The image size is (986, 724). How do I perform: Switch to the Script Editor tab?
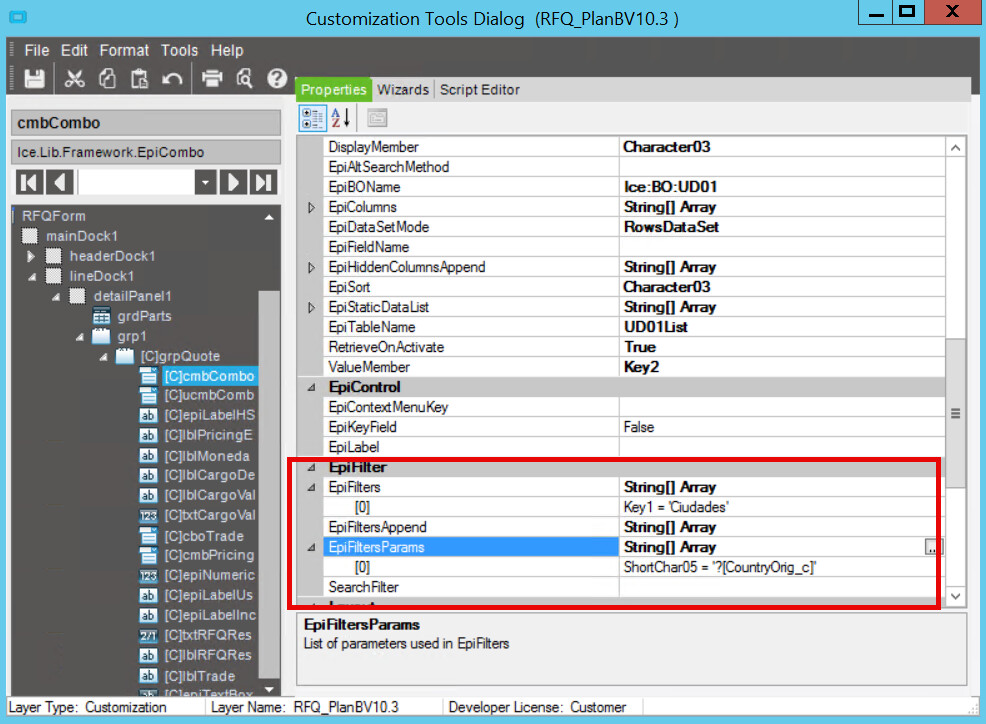pyautogui.click(x=480, y=90)
